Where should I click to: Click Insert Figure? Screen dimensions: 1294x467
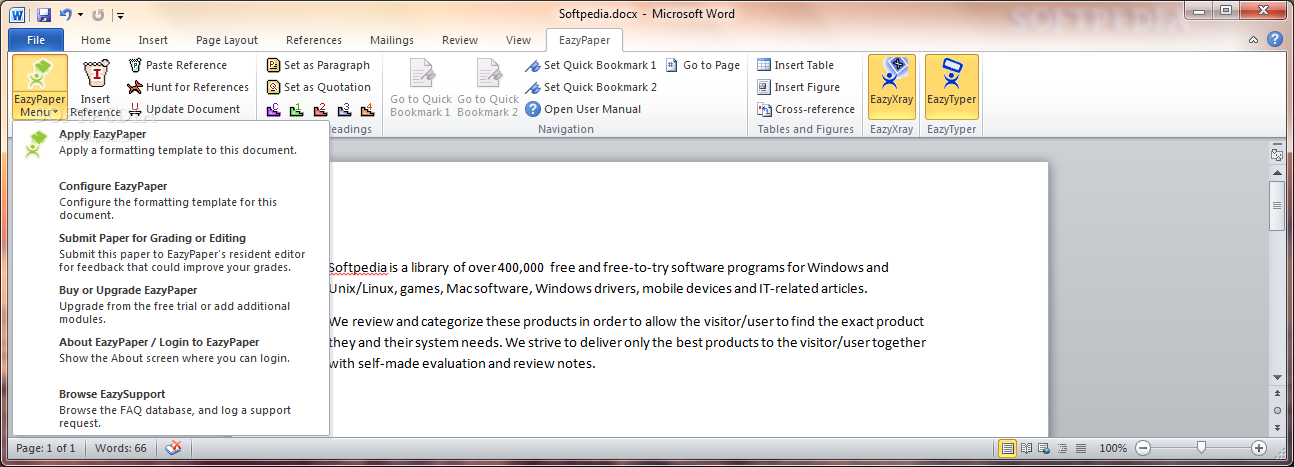click(797, 87)
